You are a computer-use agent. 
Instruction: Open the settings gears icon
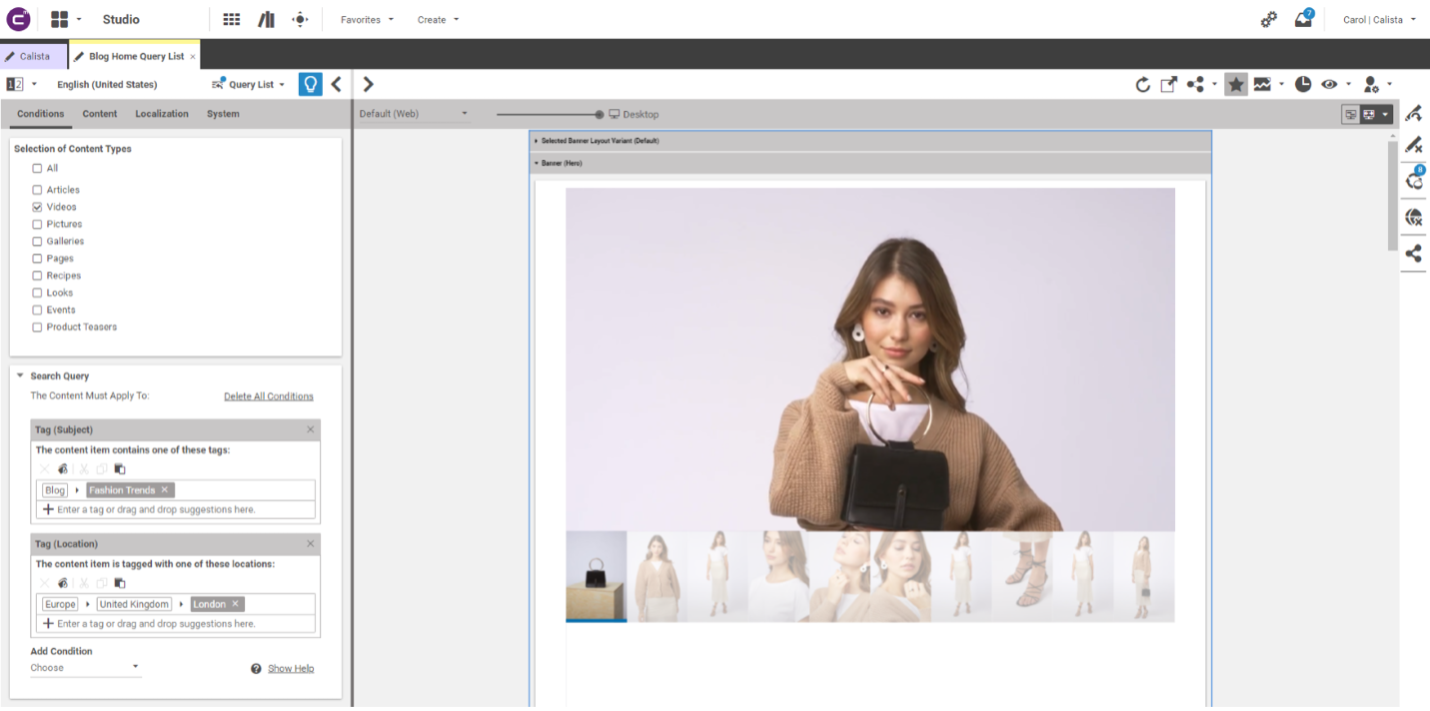coord(1269,19)
